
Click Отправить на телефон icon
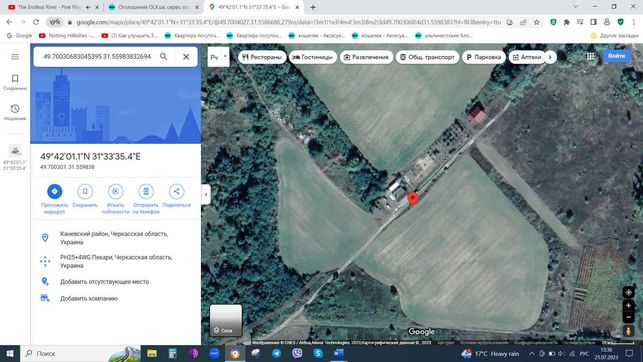coord(146,191)
